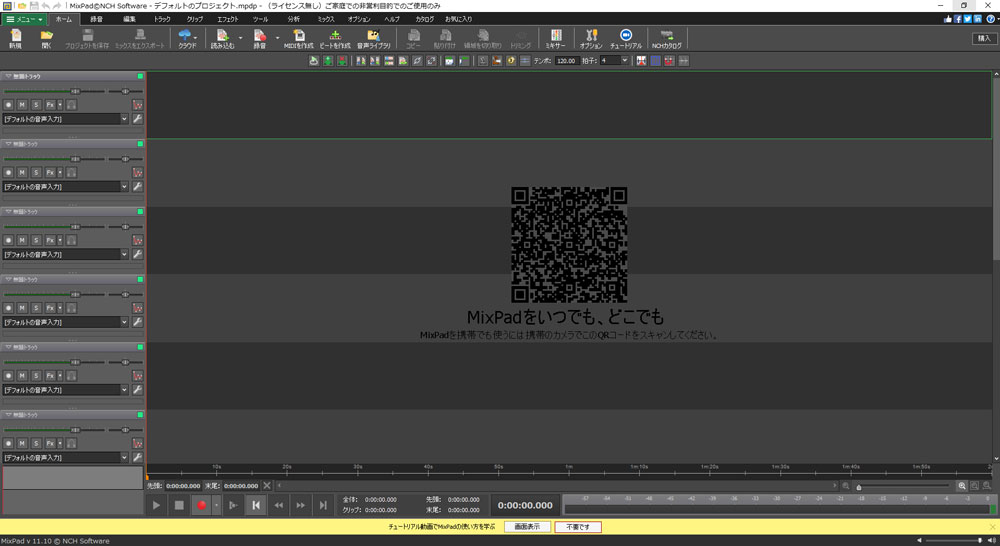Click the 新規 (New project) toolbar icon
Viewport: 1000px width, 546px height.
15,38
